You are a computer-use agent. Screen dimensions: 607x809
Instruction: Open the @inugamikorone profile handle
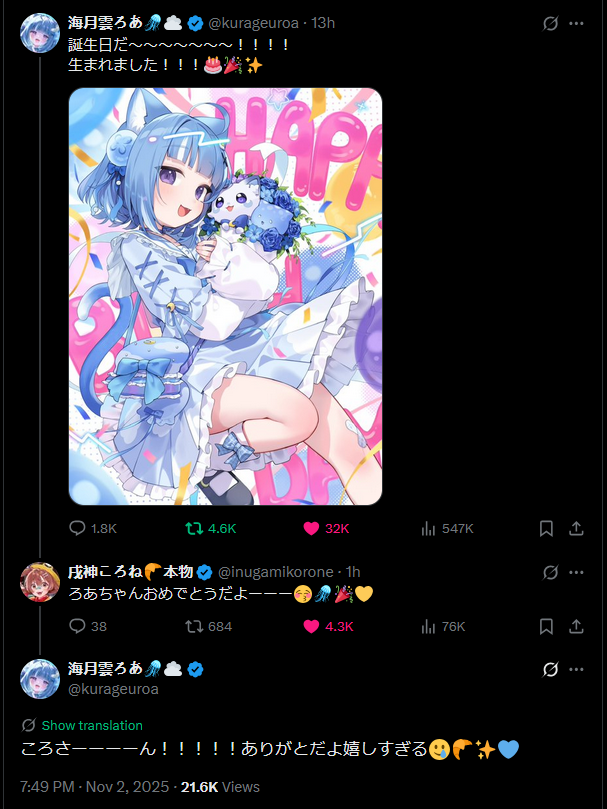point(276,572)
